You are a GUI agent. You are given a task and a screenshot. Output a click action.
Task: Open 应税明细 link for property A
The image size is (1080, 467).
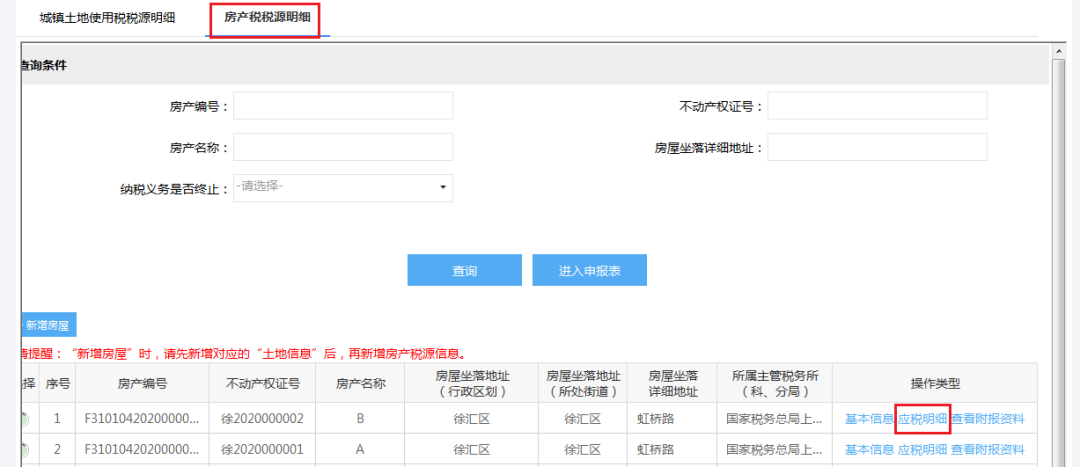[922, 450]
